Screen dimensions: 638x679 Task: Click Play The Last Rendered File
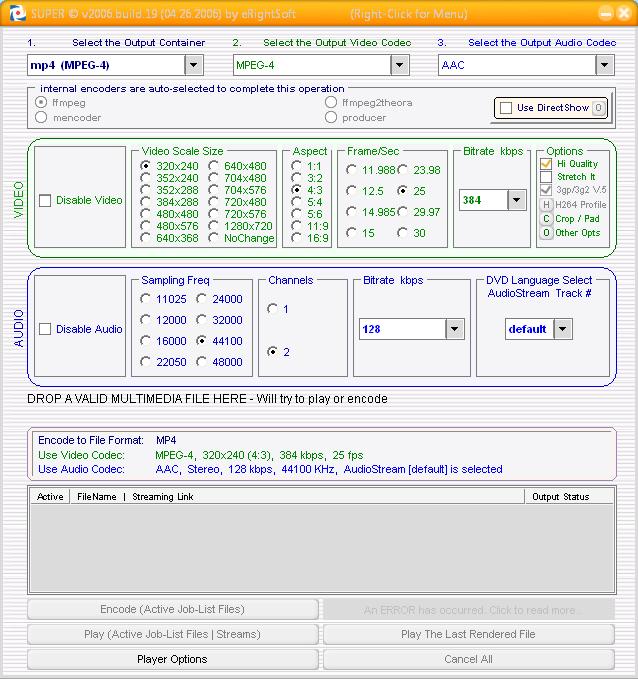(x=469, y=634)
